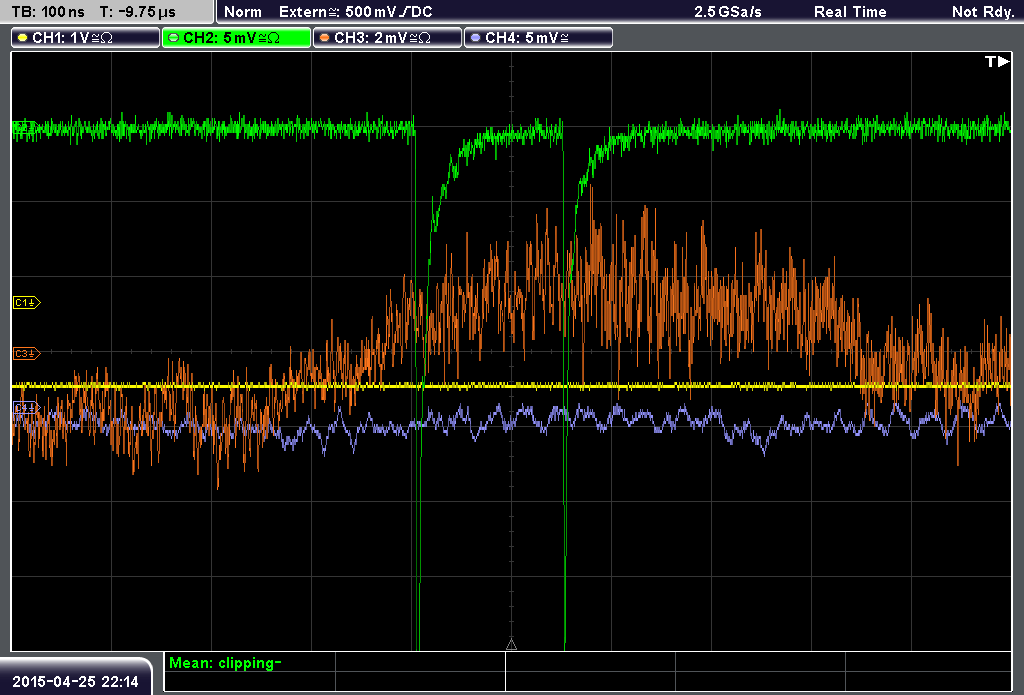
Task: Click the trigger position T arrow icon
Action: [x=997, y=61]
